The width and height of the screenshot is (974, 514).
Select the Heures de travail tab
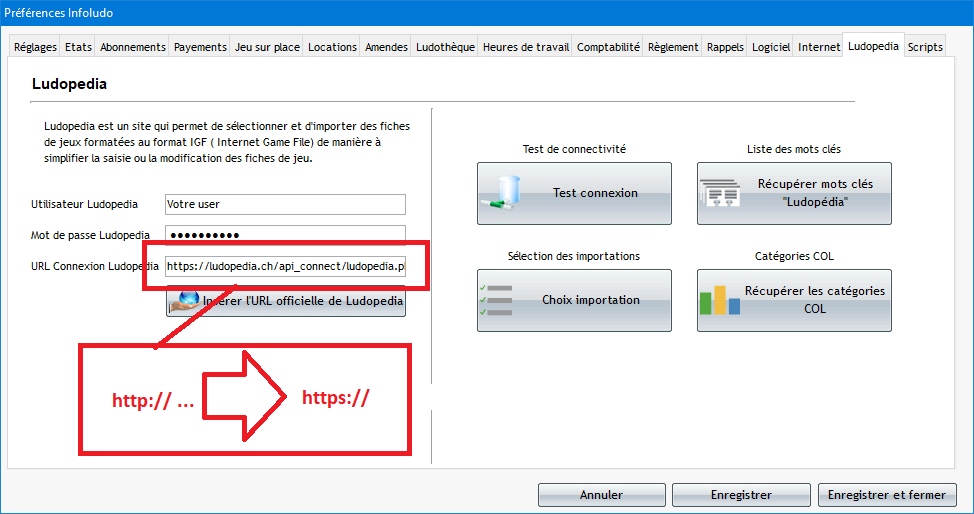pos(526,47)
